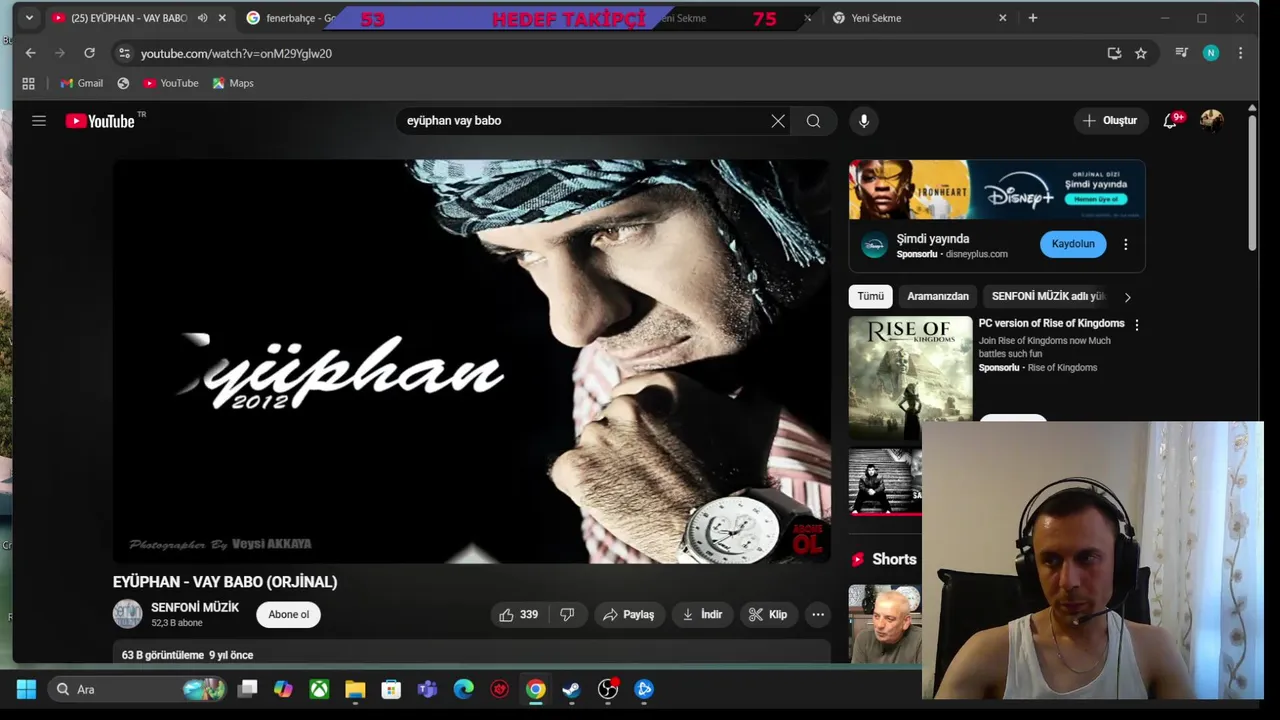Open a new Chrome tab with plus

pyautogui.click(x=1033, y=18)
